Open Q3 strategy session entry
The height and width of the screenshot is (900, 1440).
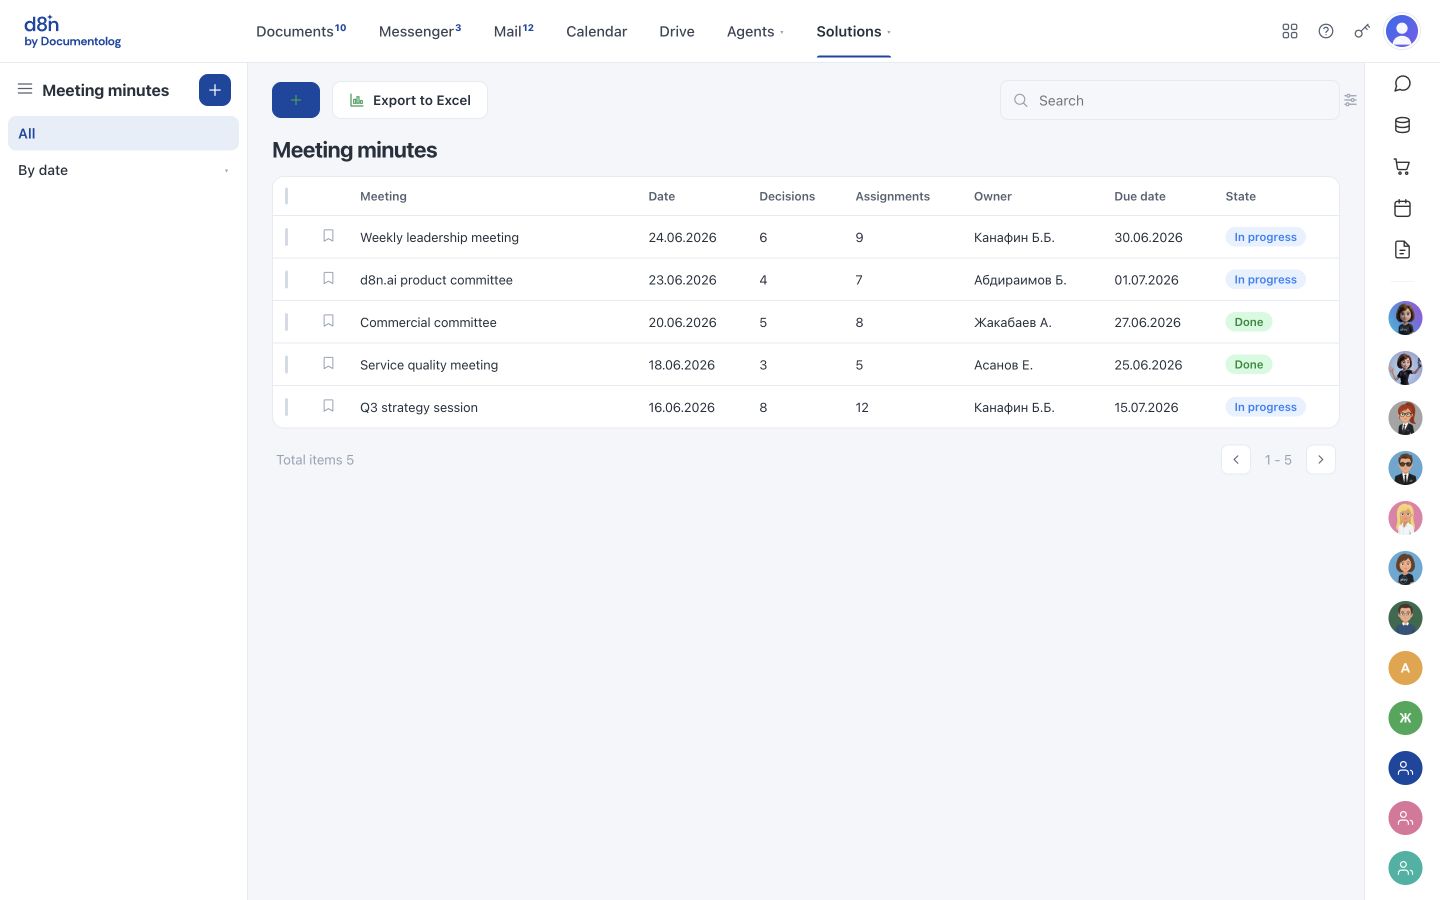419,407
